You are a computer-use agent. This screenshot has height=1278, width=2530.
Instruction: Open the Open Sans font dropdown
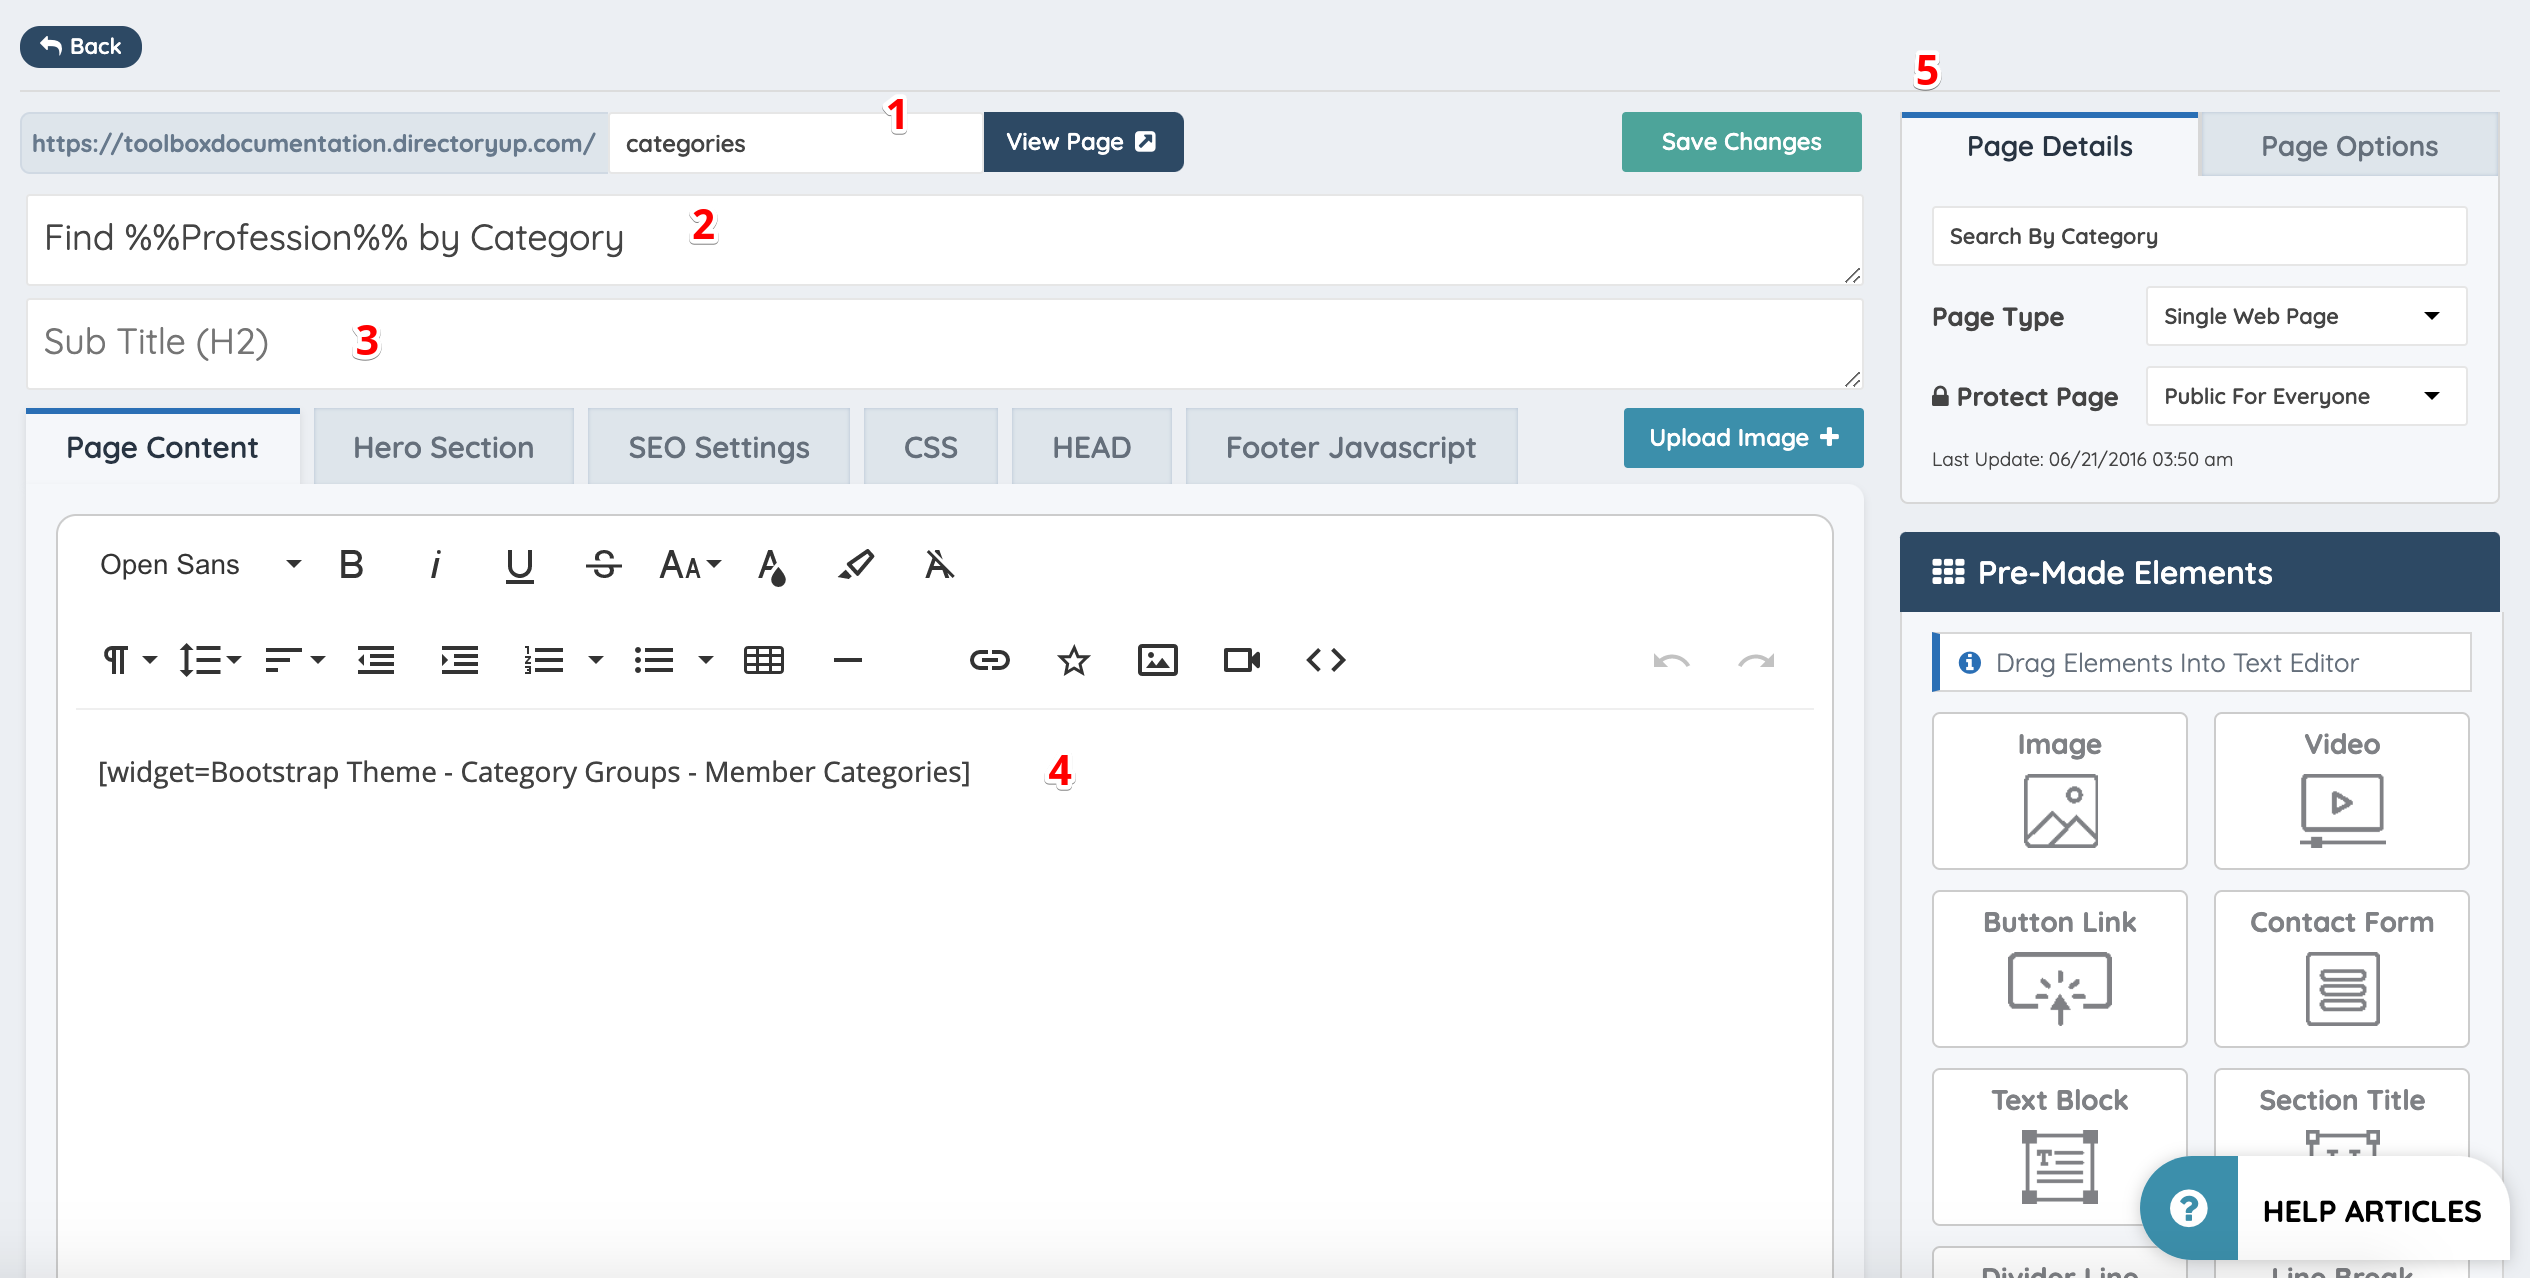pos(200,565)
